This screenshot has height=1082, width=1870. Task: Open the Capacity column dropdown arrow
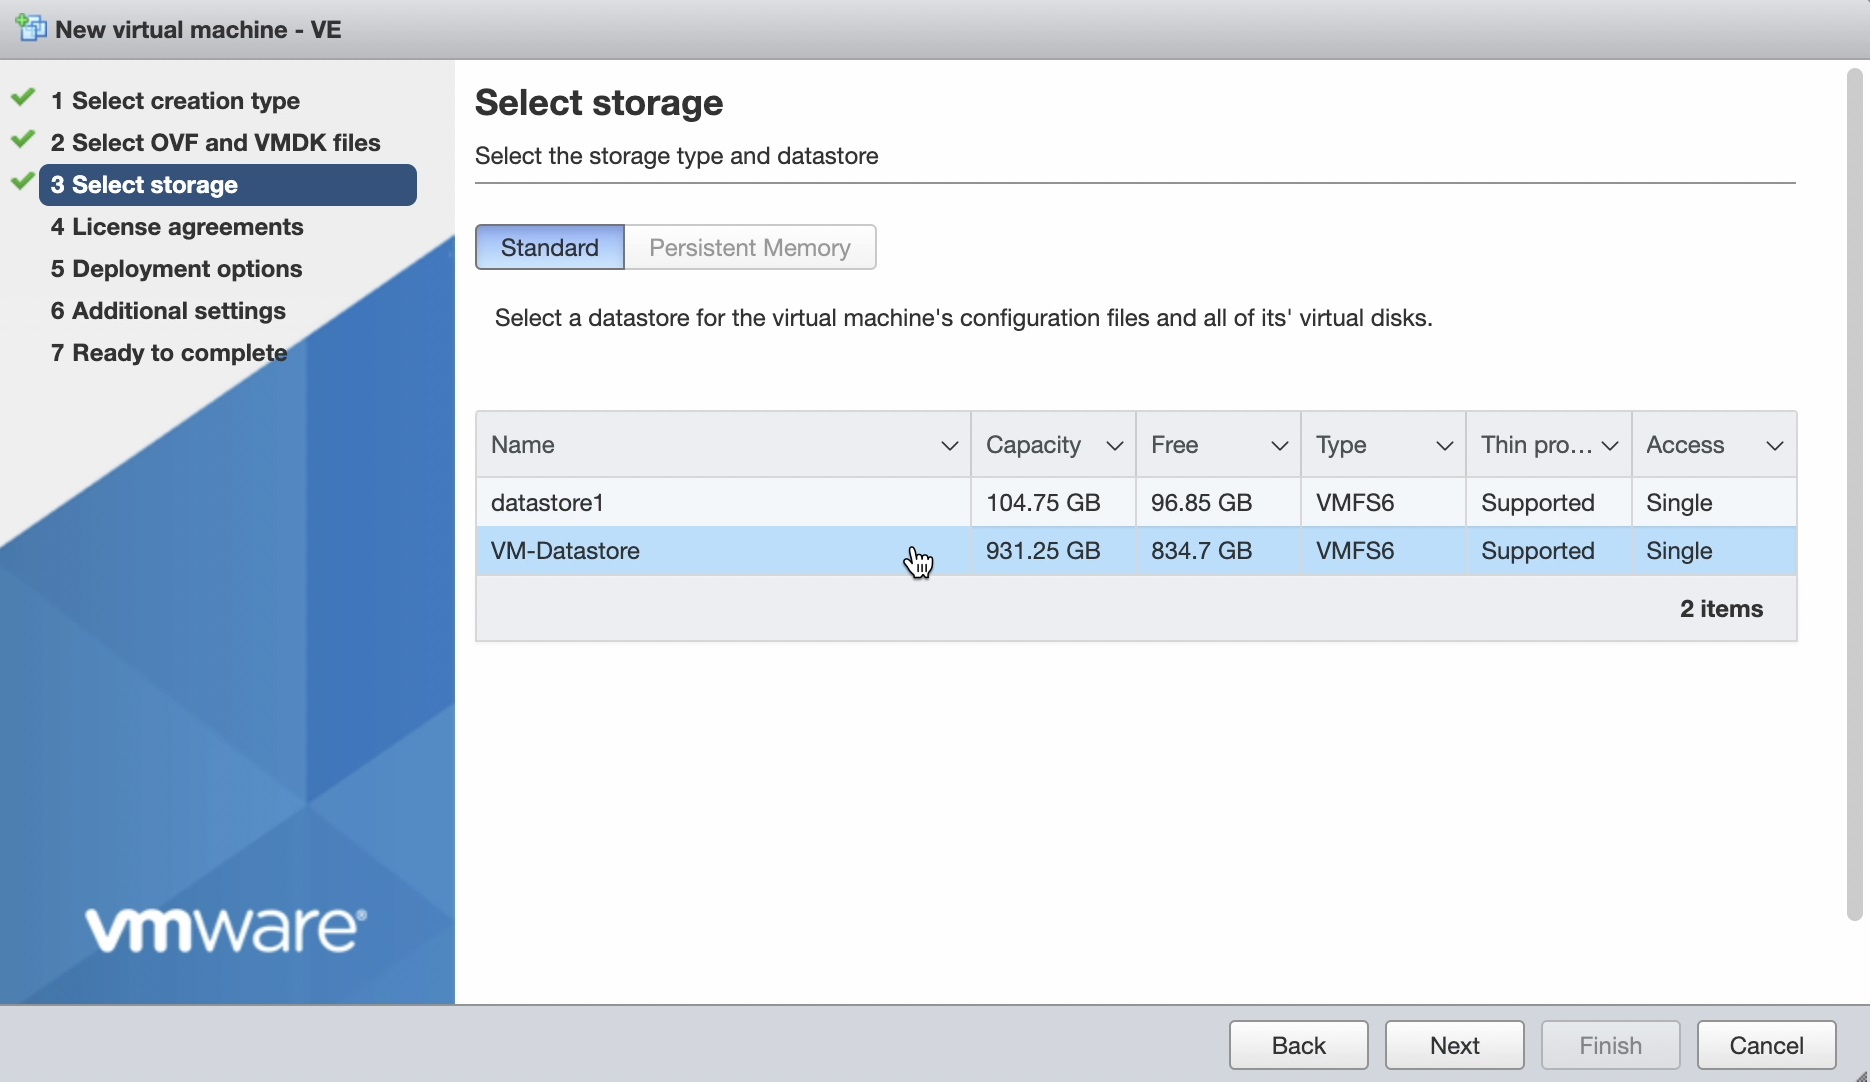(1114, 446)
